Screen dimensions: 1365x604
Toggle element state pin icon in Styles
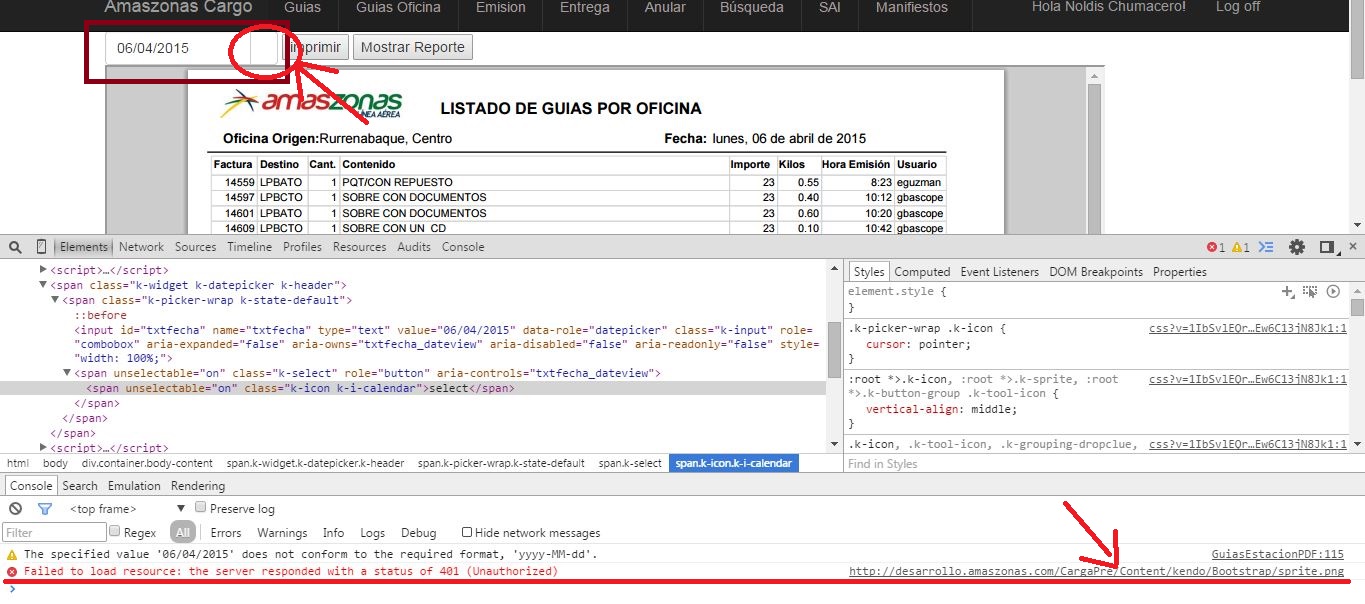point(1310,292)
